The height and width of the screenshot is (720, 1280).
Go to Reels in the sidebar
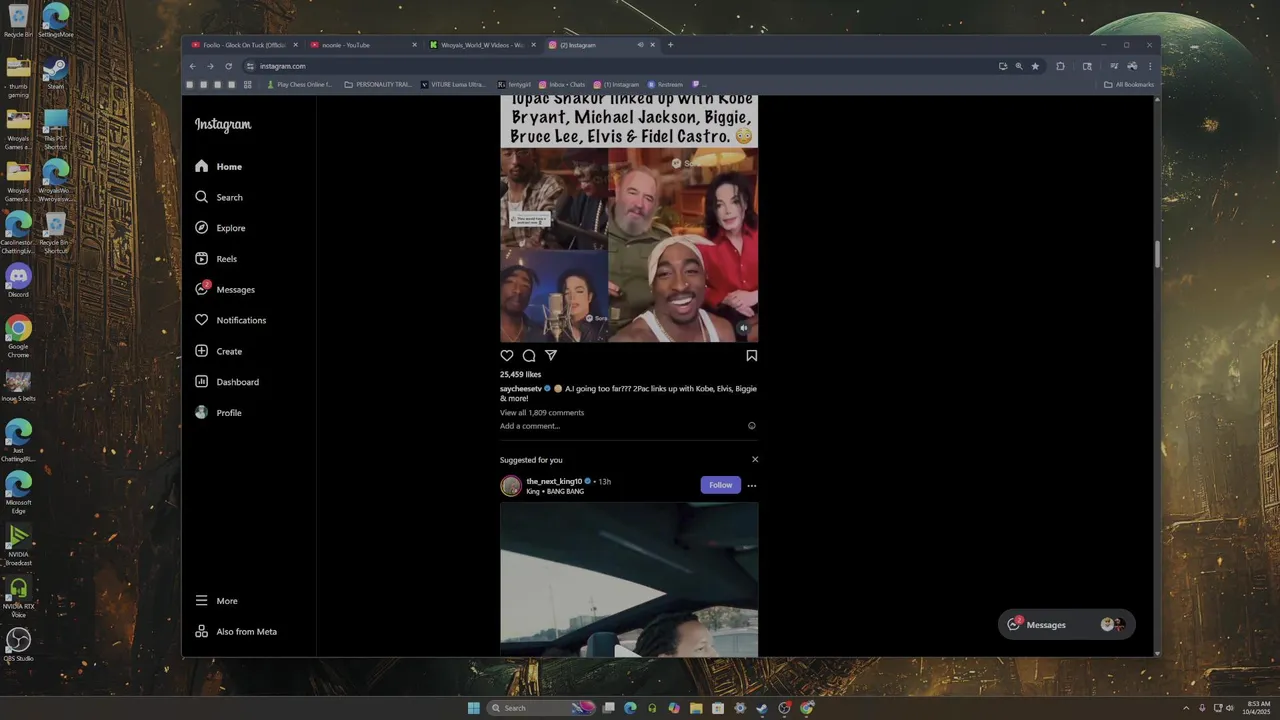click(x=216, y=259)
